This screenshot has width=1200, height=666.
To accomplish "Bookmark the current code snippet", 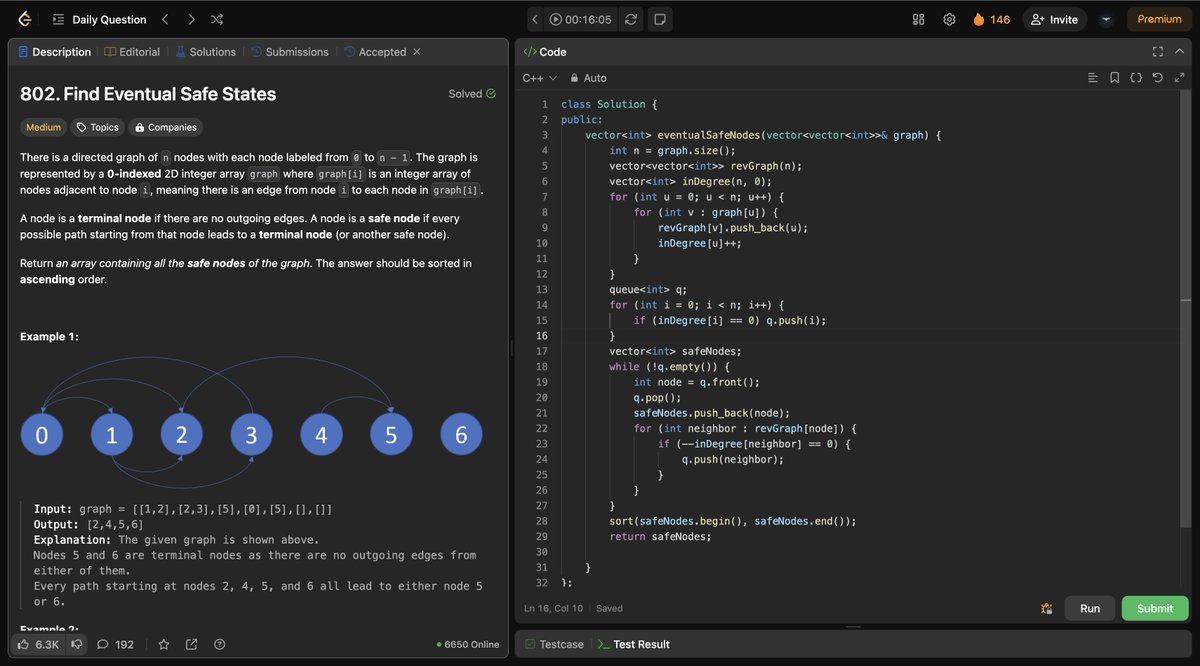I will (1114, 77).
